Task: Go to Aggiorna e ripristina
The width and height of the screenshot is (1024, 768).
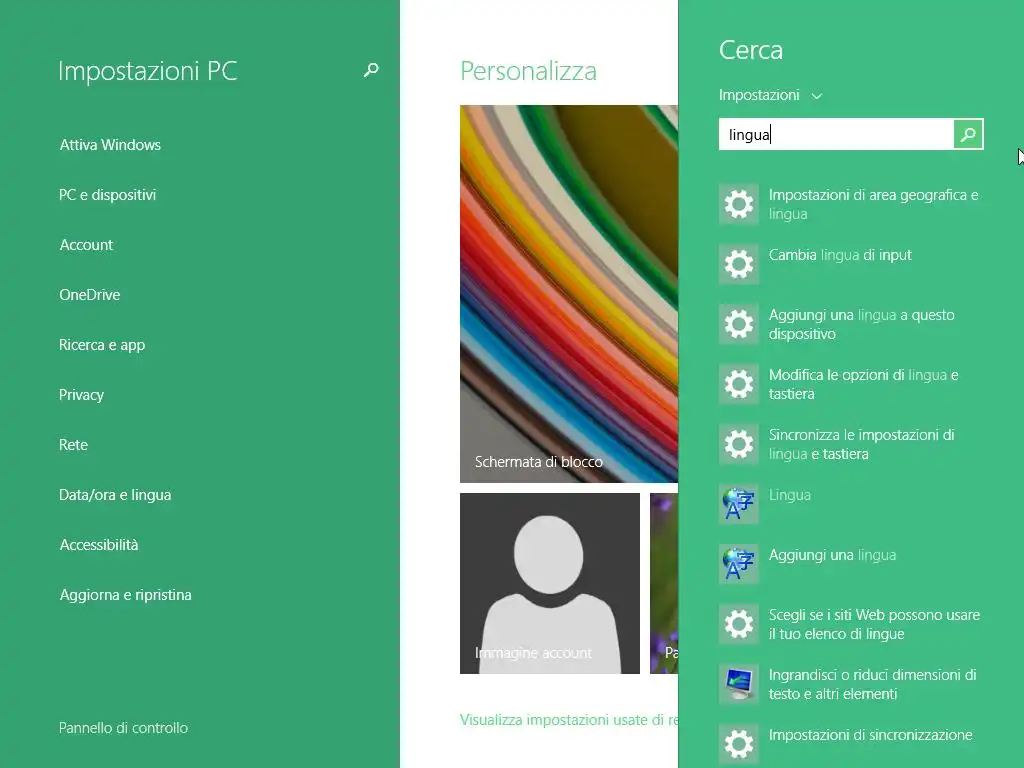Action: 125,595
